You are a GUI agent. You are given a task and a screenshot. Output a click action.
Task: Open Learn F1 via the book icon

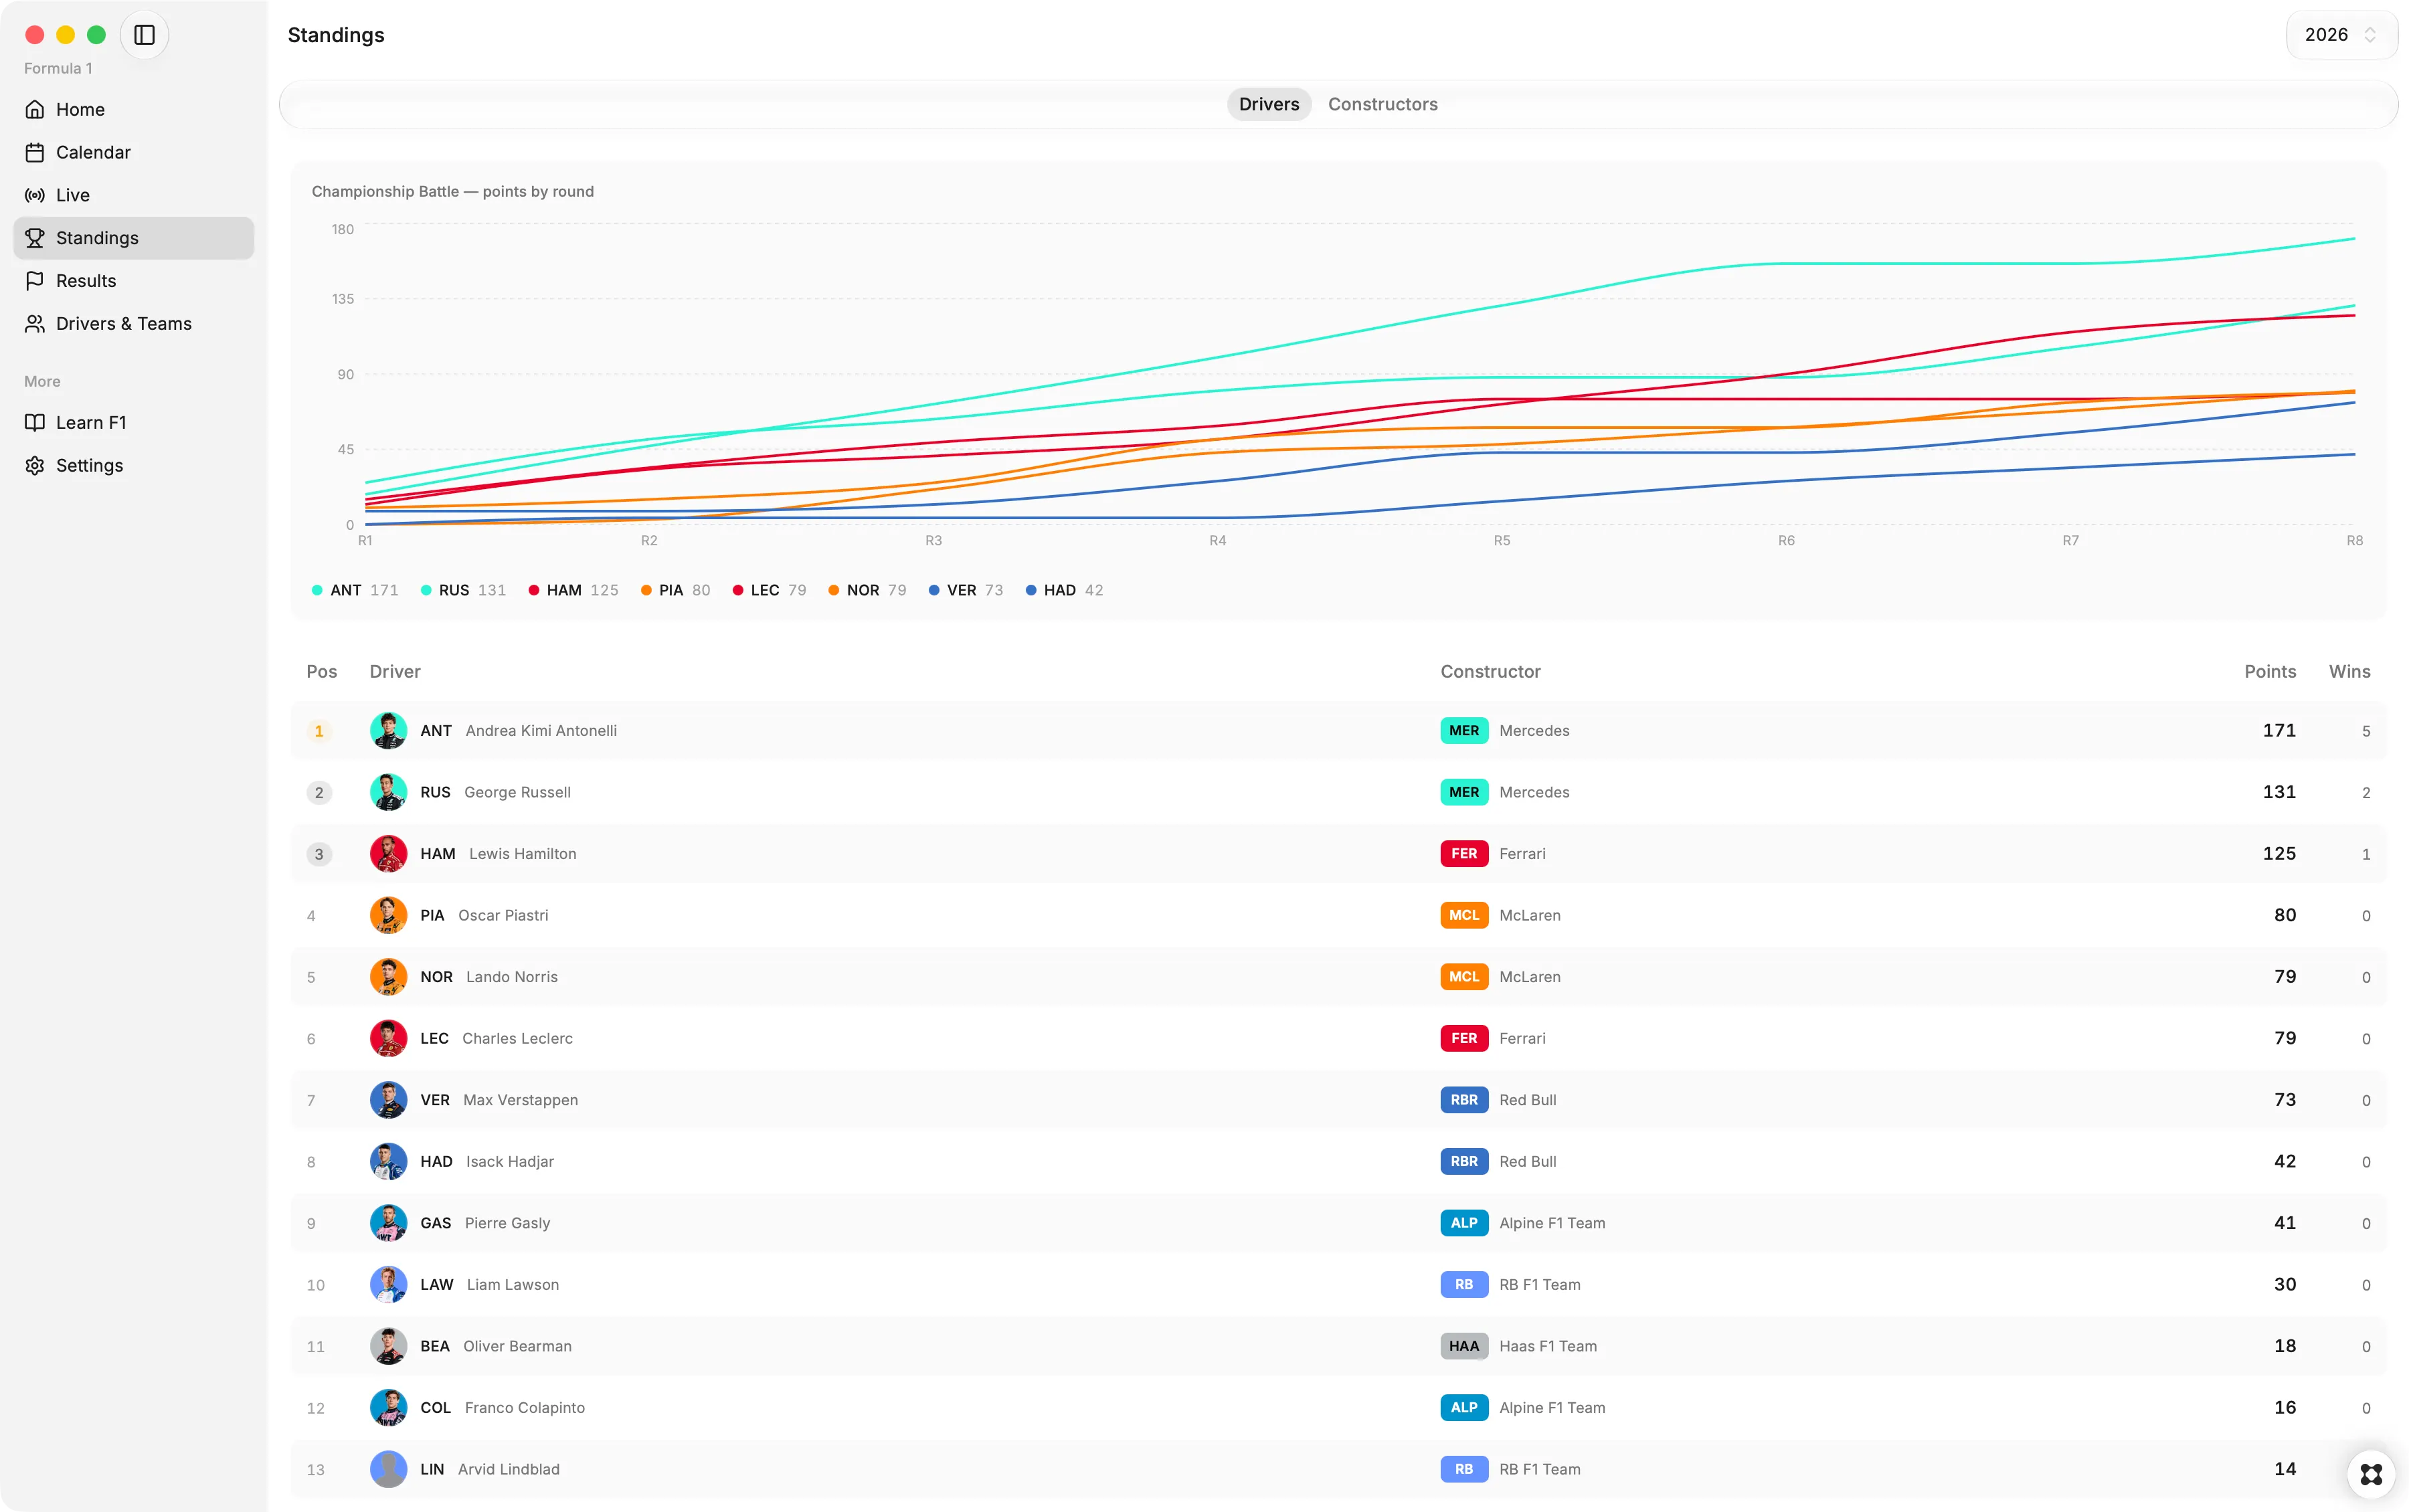coord(35,423)
